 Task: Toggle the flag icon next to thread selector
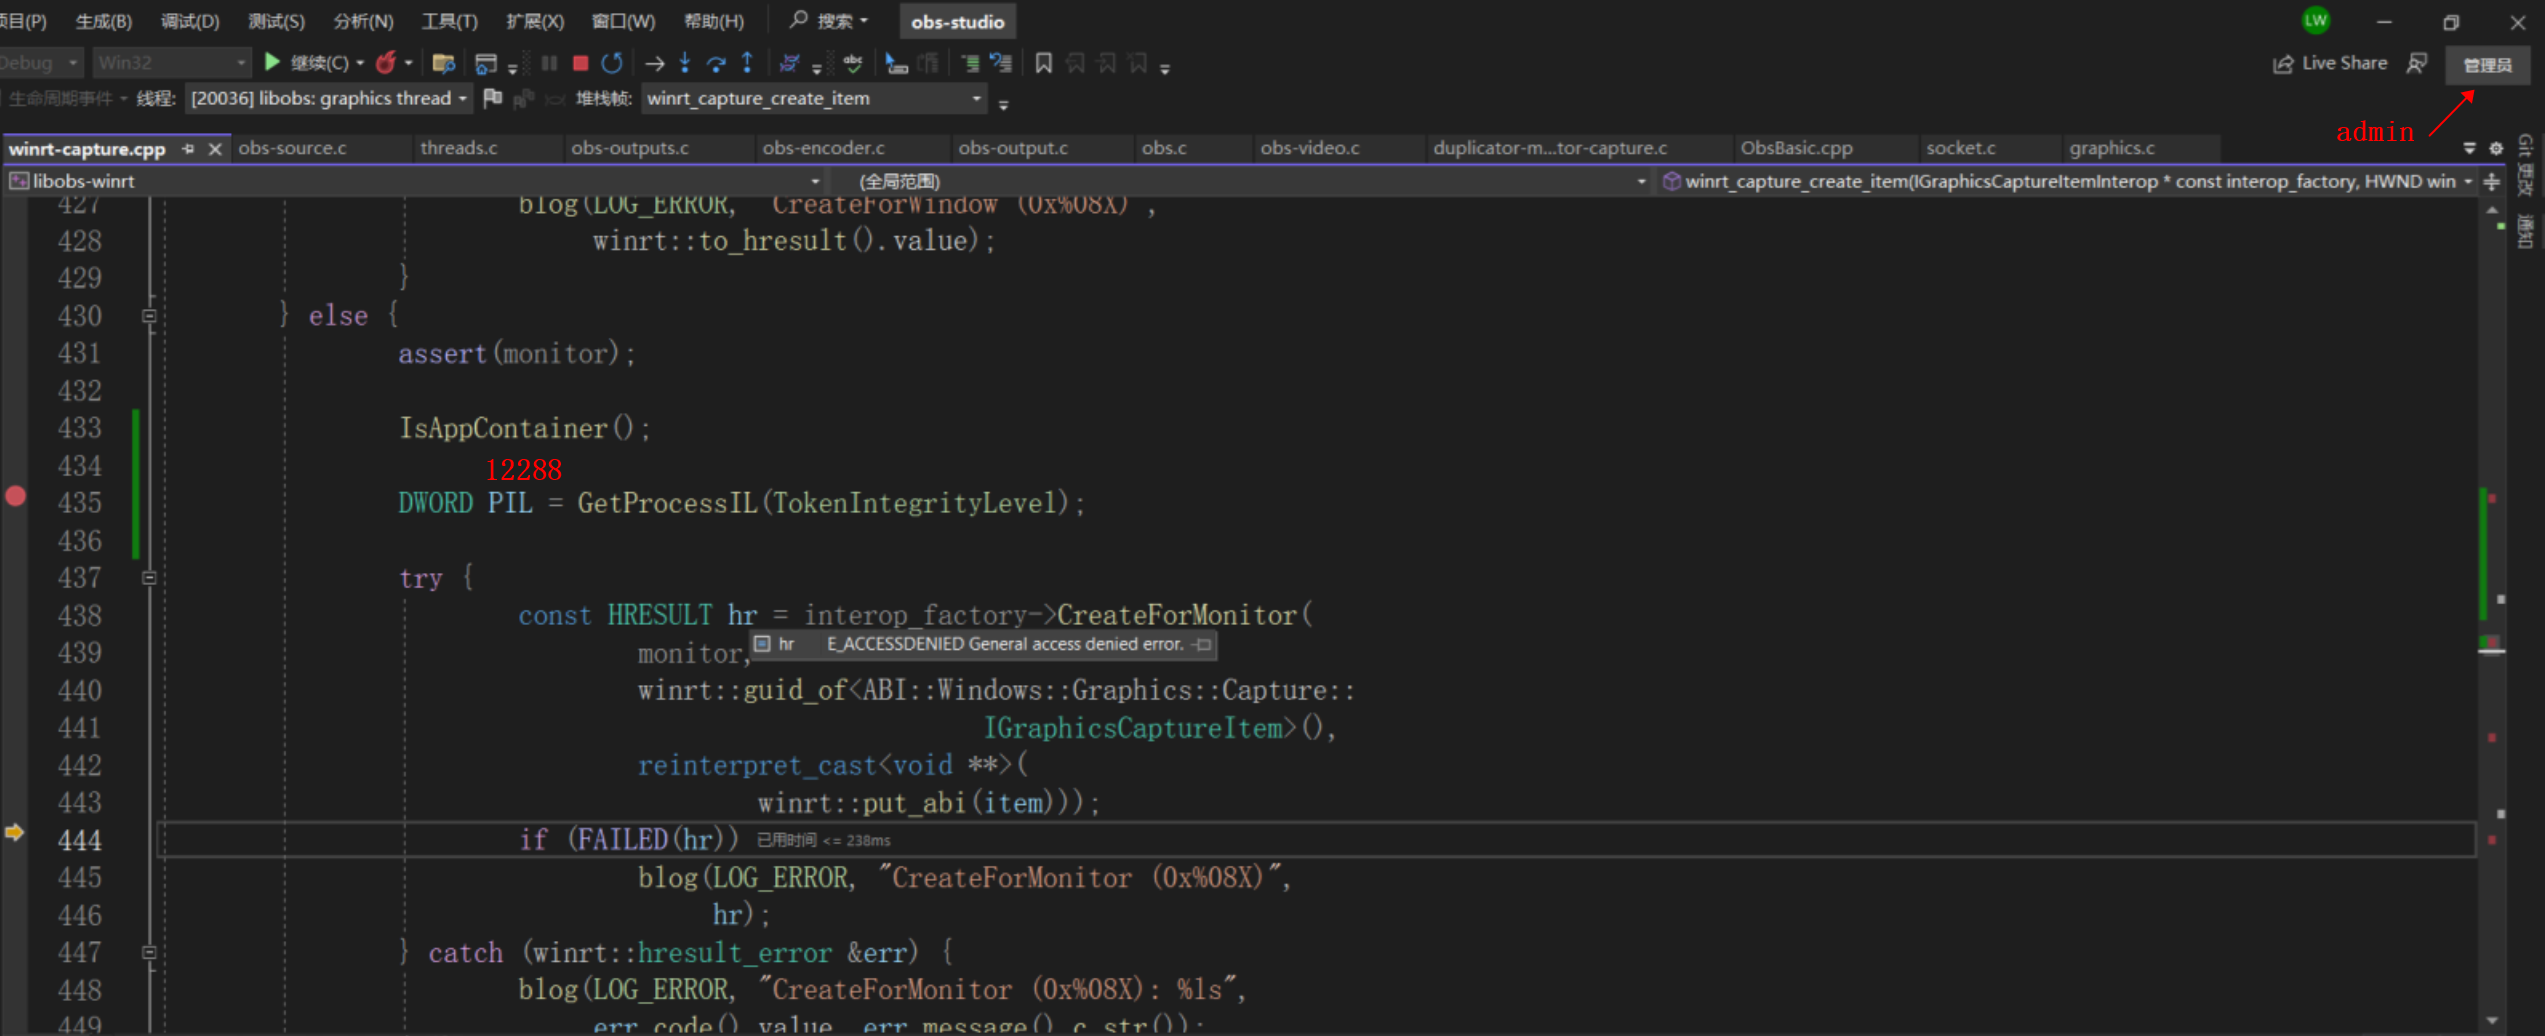coord(492,98)
